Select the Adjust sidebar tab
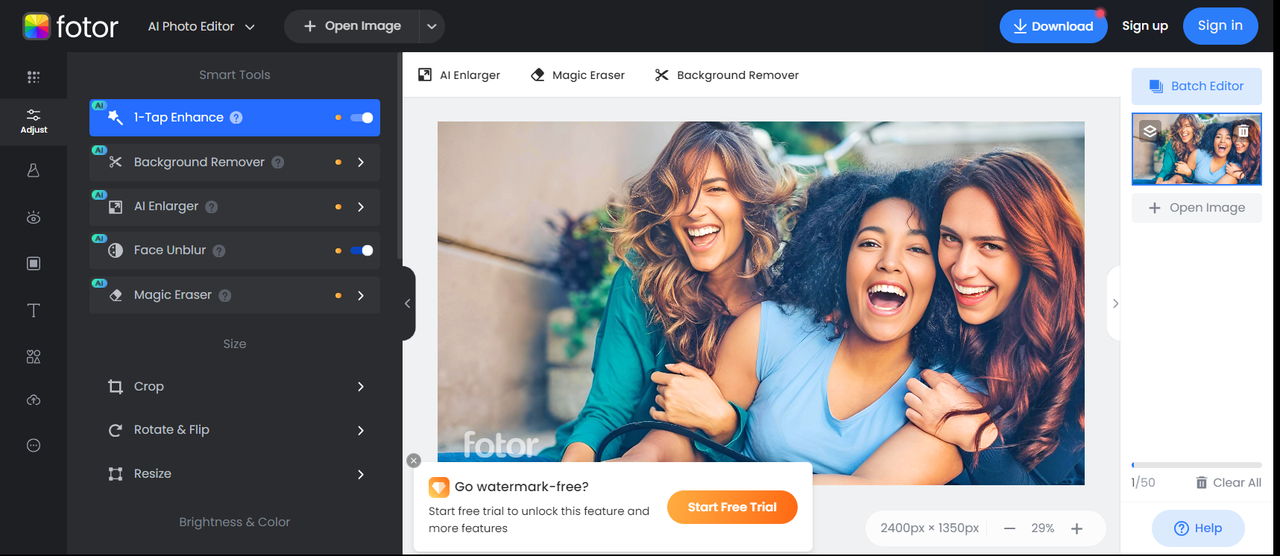Viewport: 1280px width, 556px height. click(x=33, y=122)
